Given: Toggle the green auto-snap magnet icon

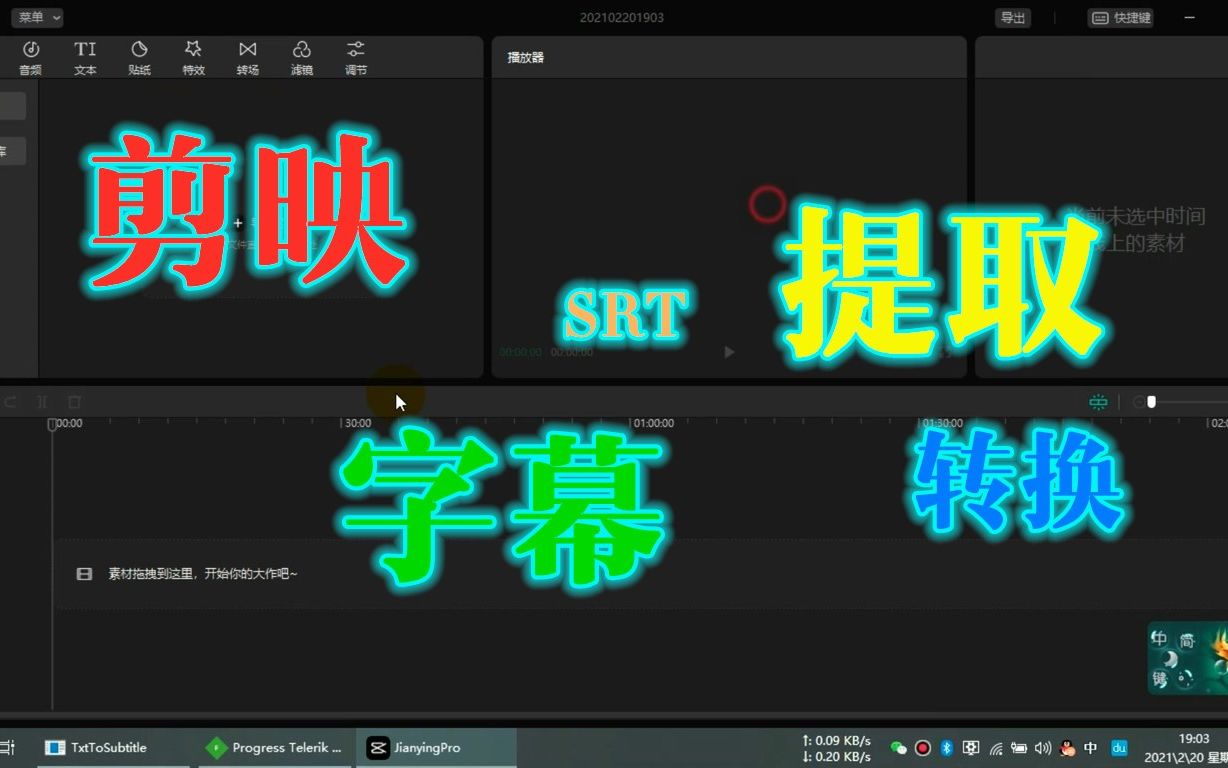Looking at the screenshot, I should (1097, 401).
